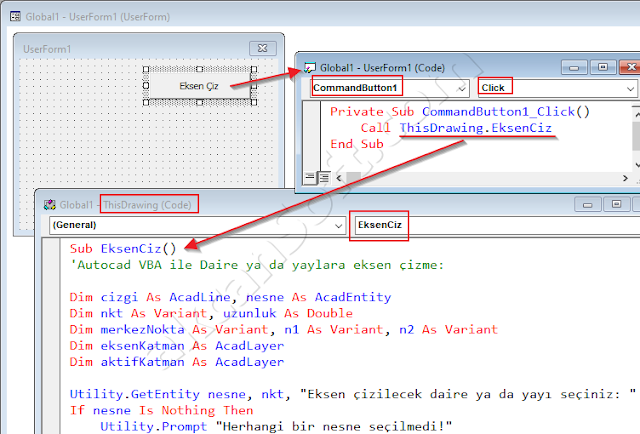Click the EksenCiz procedure combo box
Image resolution: width=640 pixels, height=434 pixels.
click(496, 225)
